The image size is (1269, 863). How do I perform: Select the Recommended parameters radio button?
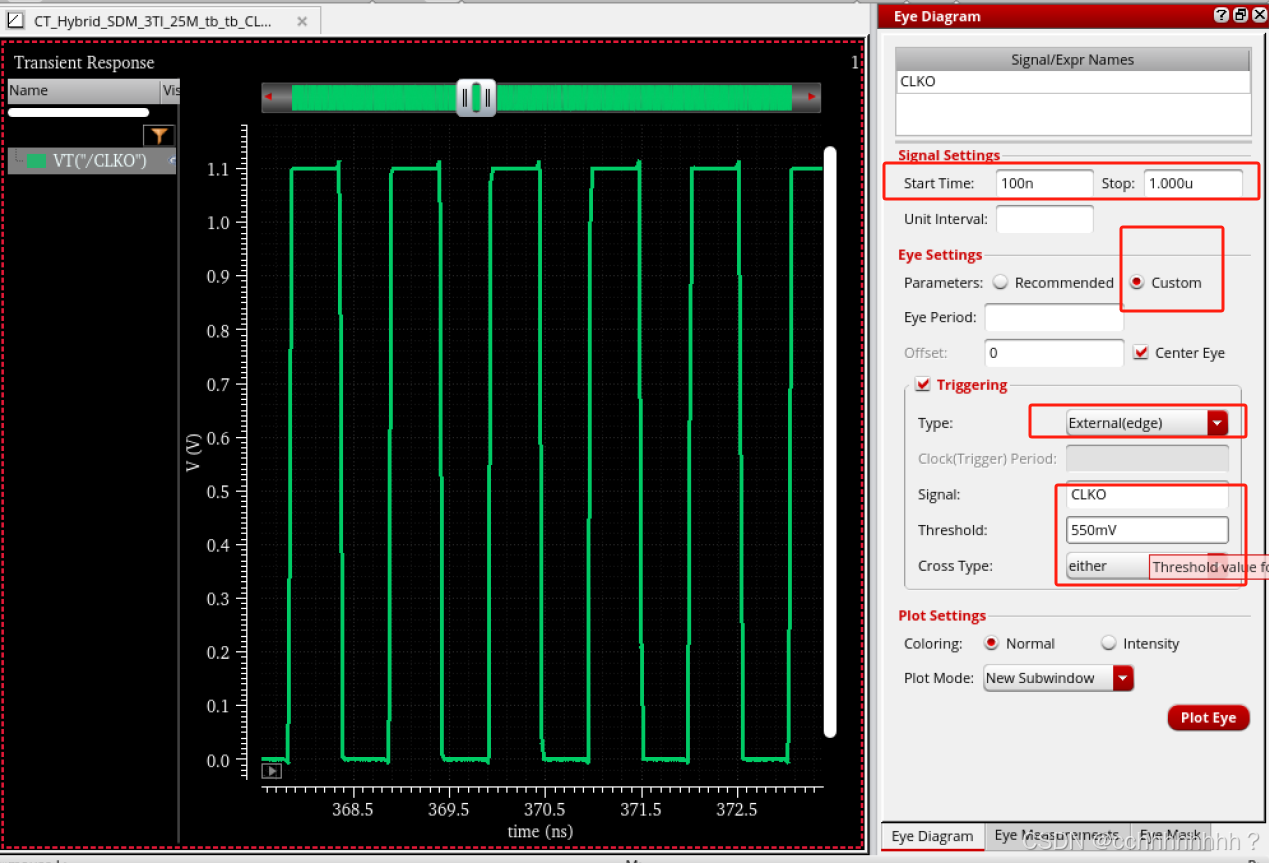pyautogui.click(x=1000, y=283)
